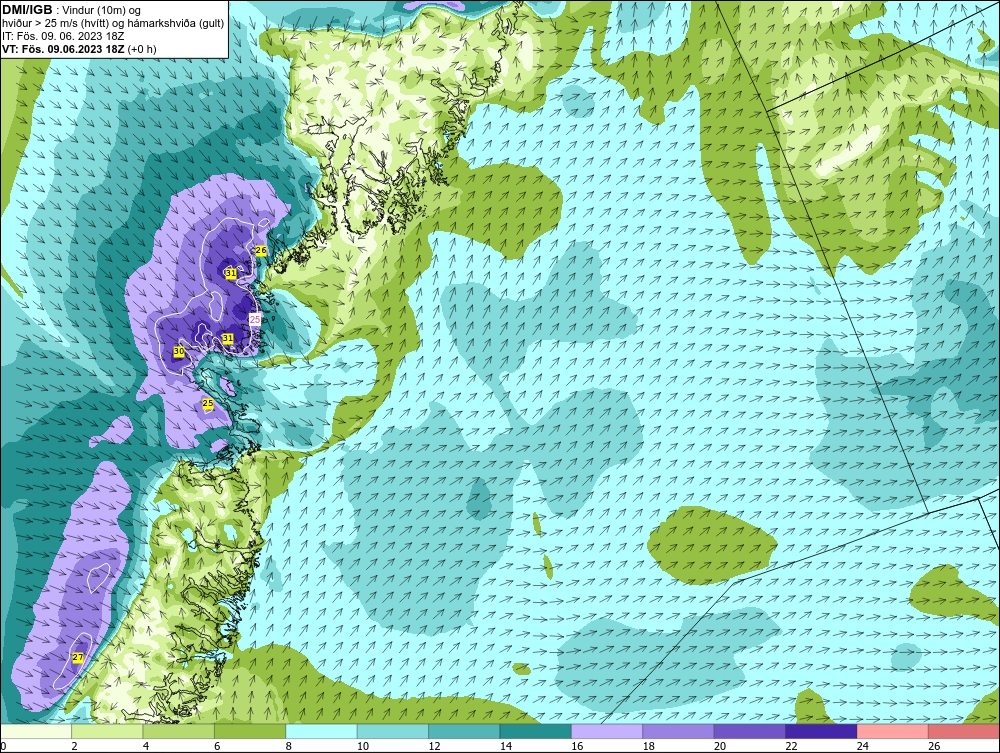Pick the salmon red legend swatch above 26

point(964,731)
